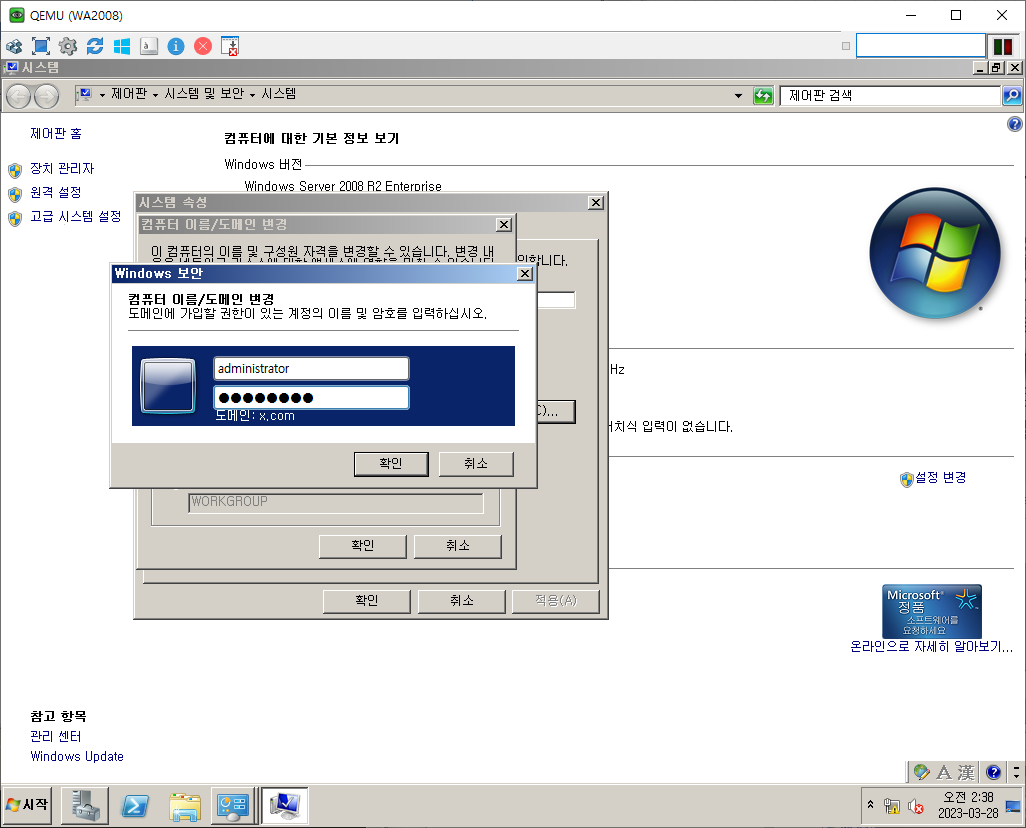
Task: Refresh the Control Panel address bar
Action: (x=763, y=96)
